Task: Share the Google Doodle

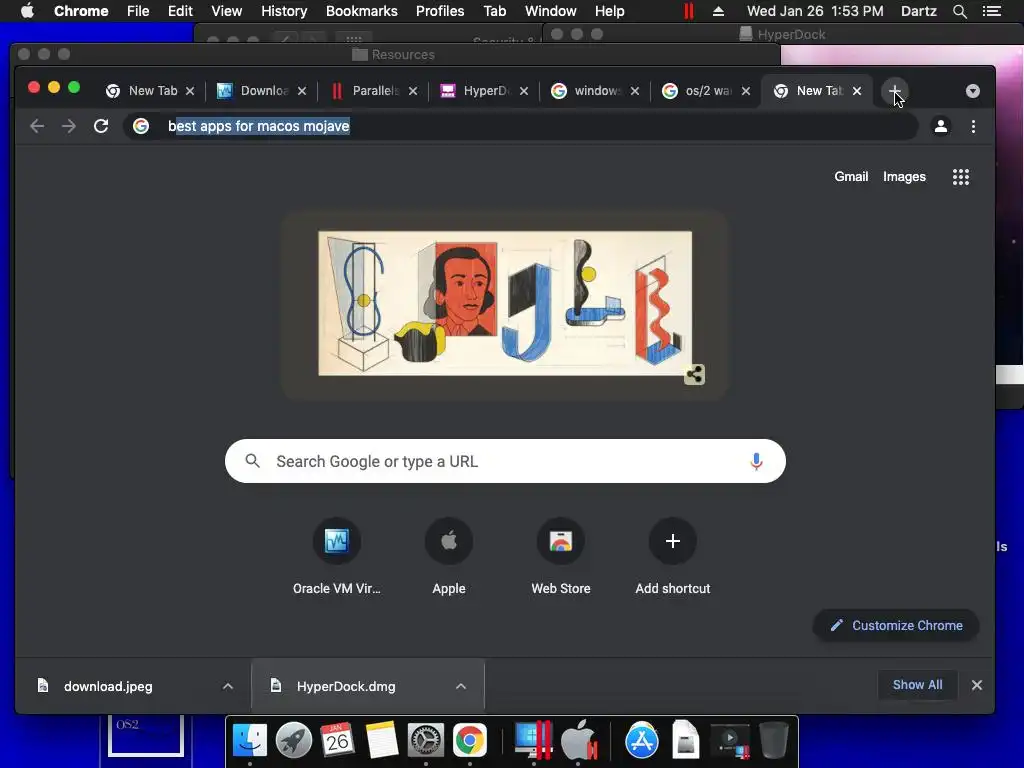Action: 694,374
